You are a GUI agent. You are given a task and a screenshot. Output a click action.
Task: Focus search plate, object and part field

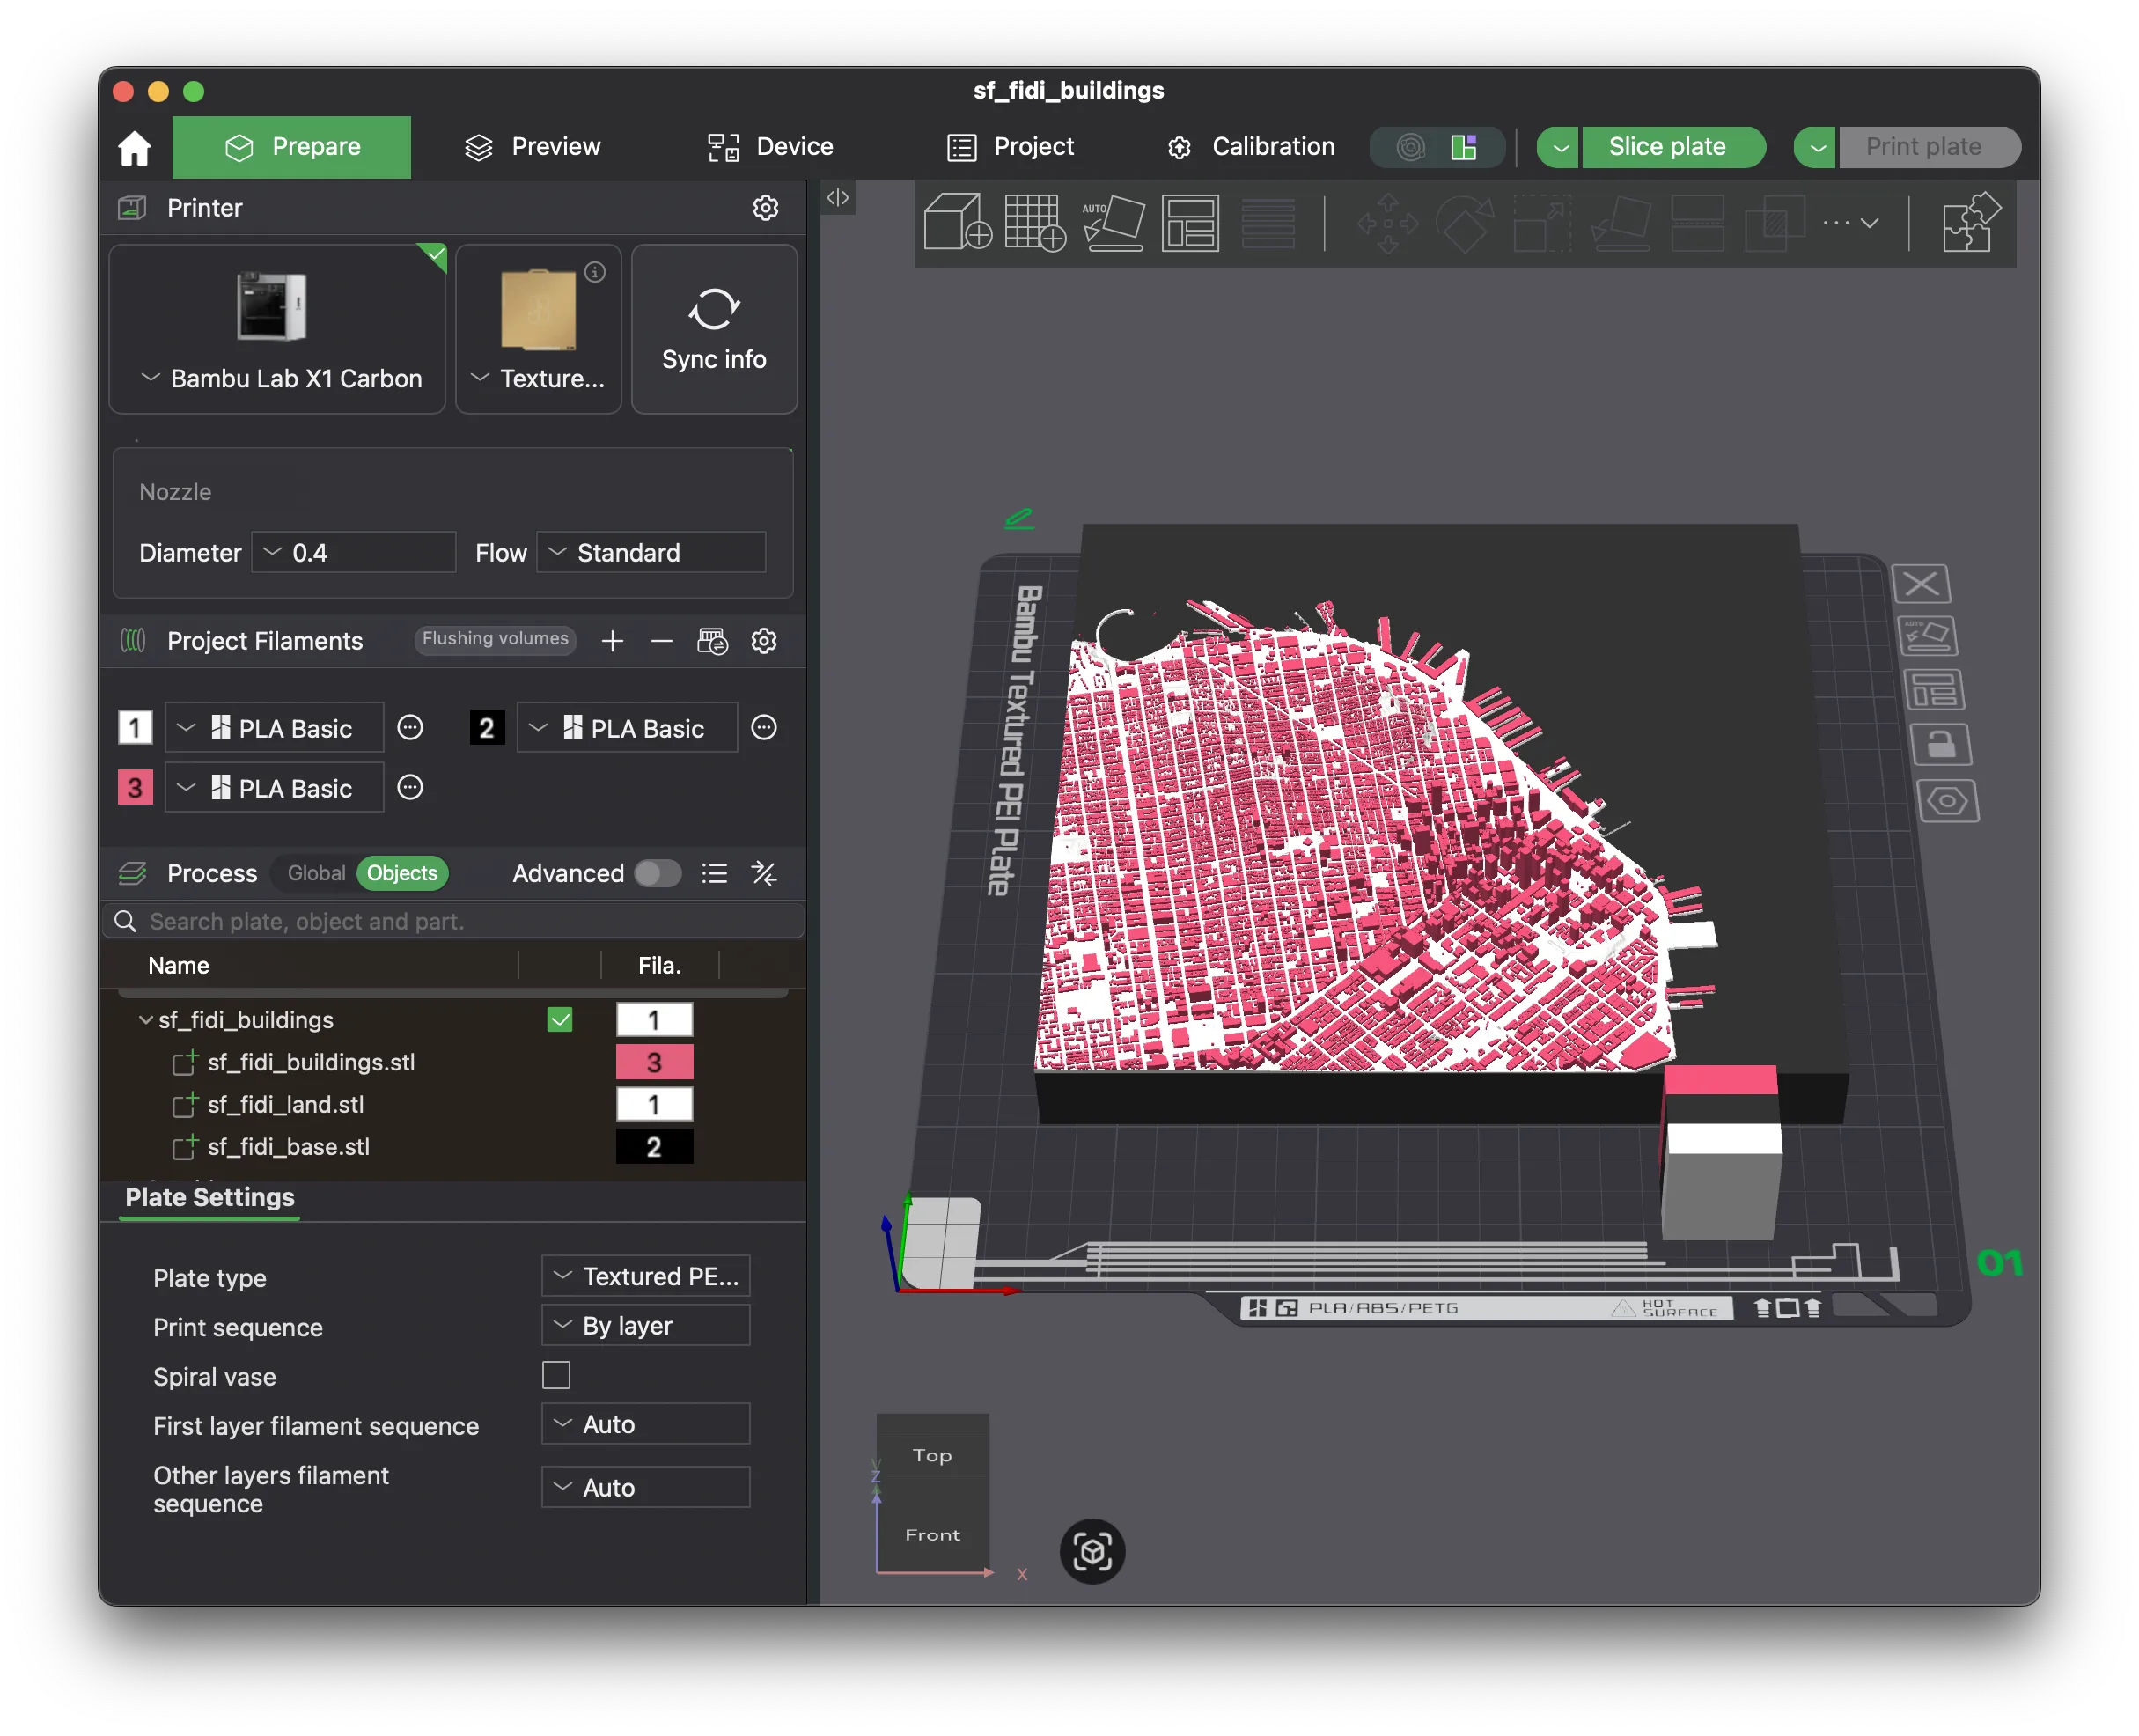(x=454, y=921)
